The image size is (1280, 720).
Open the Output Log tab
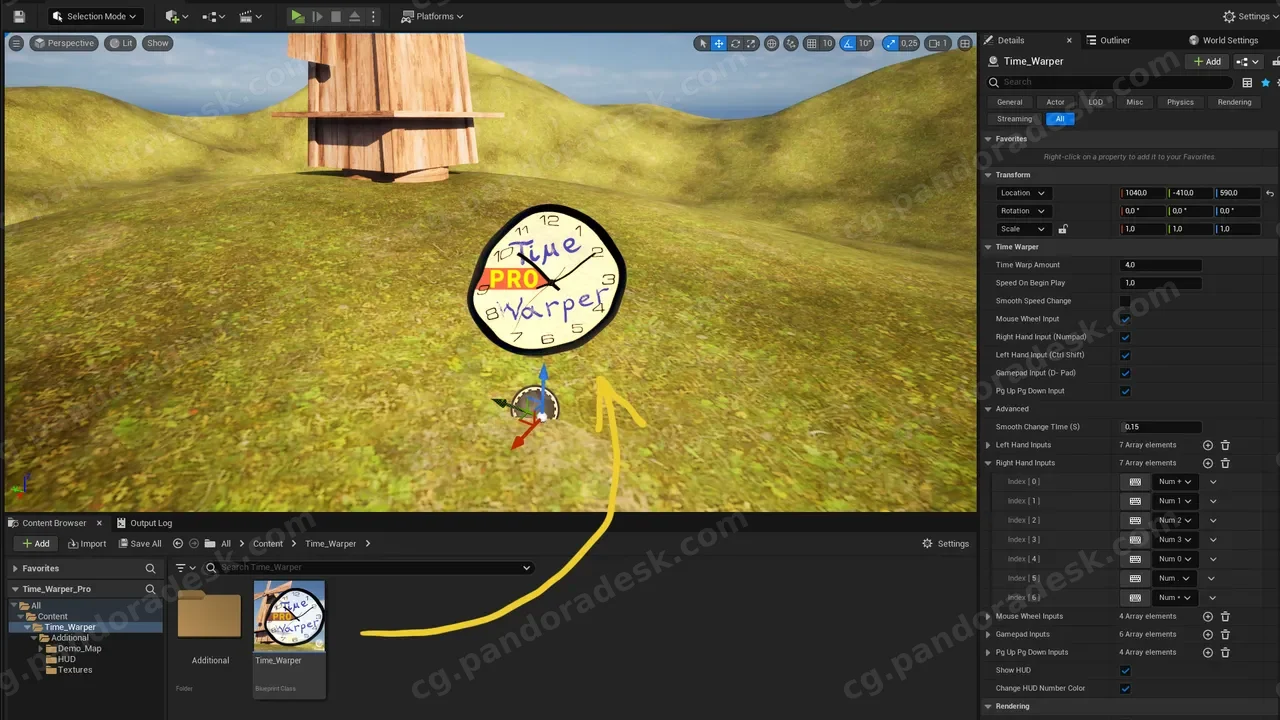tap(144, 523)
